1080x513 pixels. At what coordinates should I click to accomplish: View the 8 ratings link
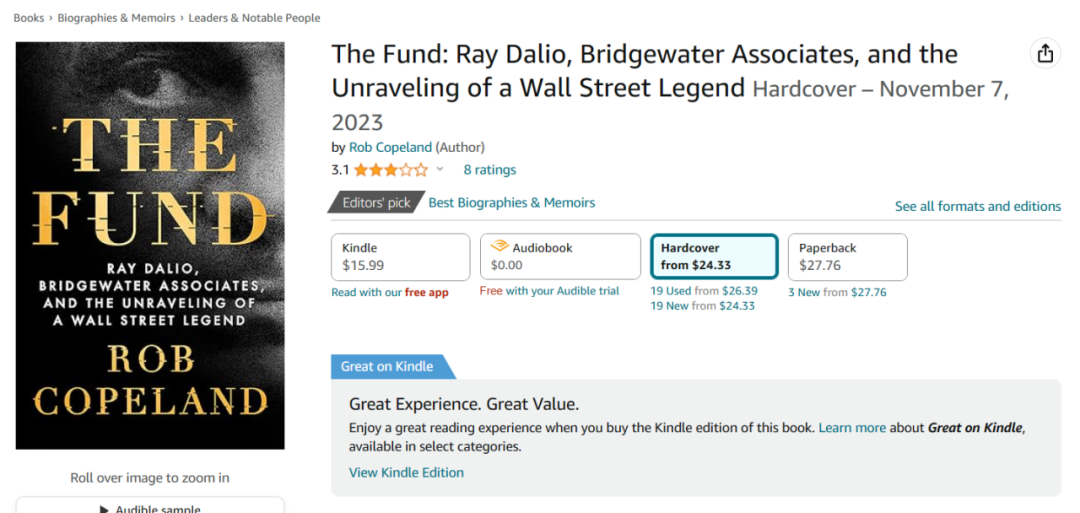click(x=490, y=170)
